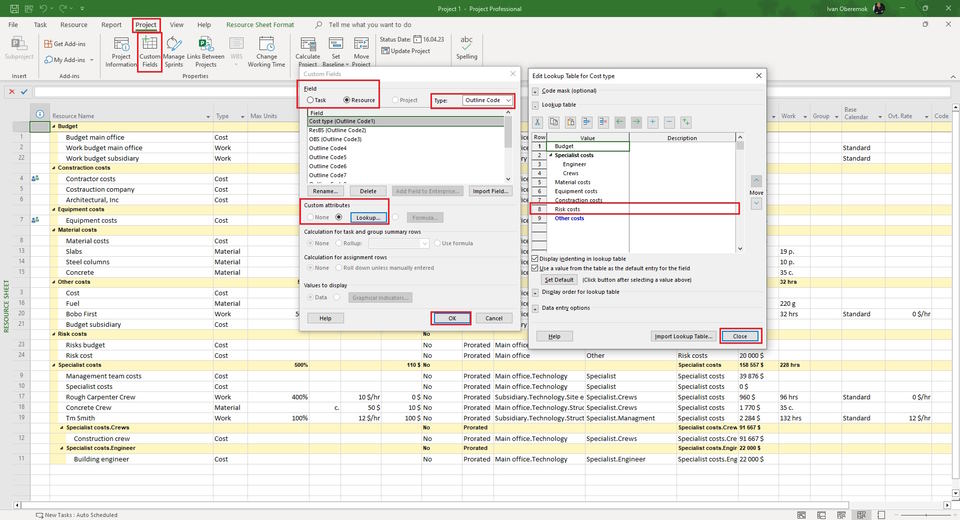Open Project Information from the ribbon
The image size is (960, 520).
coord(121,52)
